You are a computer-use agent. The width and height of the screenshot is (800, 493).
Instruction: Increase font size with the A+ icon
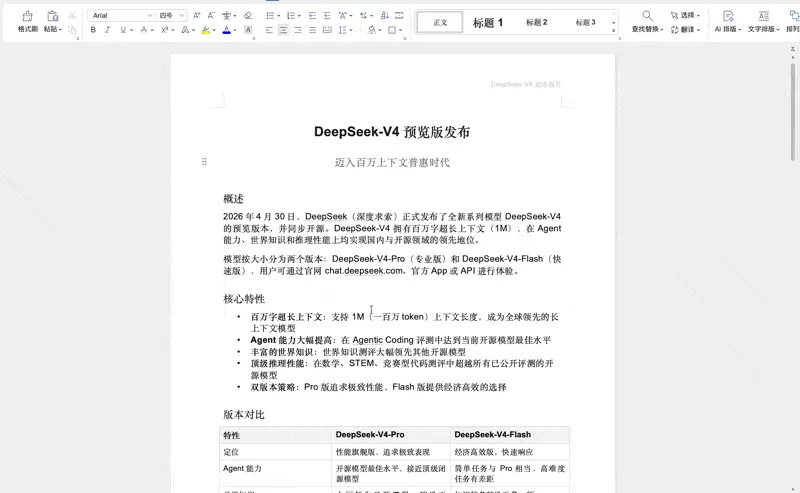pos(196,16)
